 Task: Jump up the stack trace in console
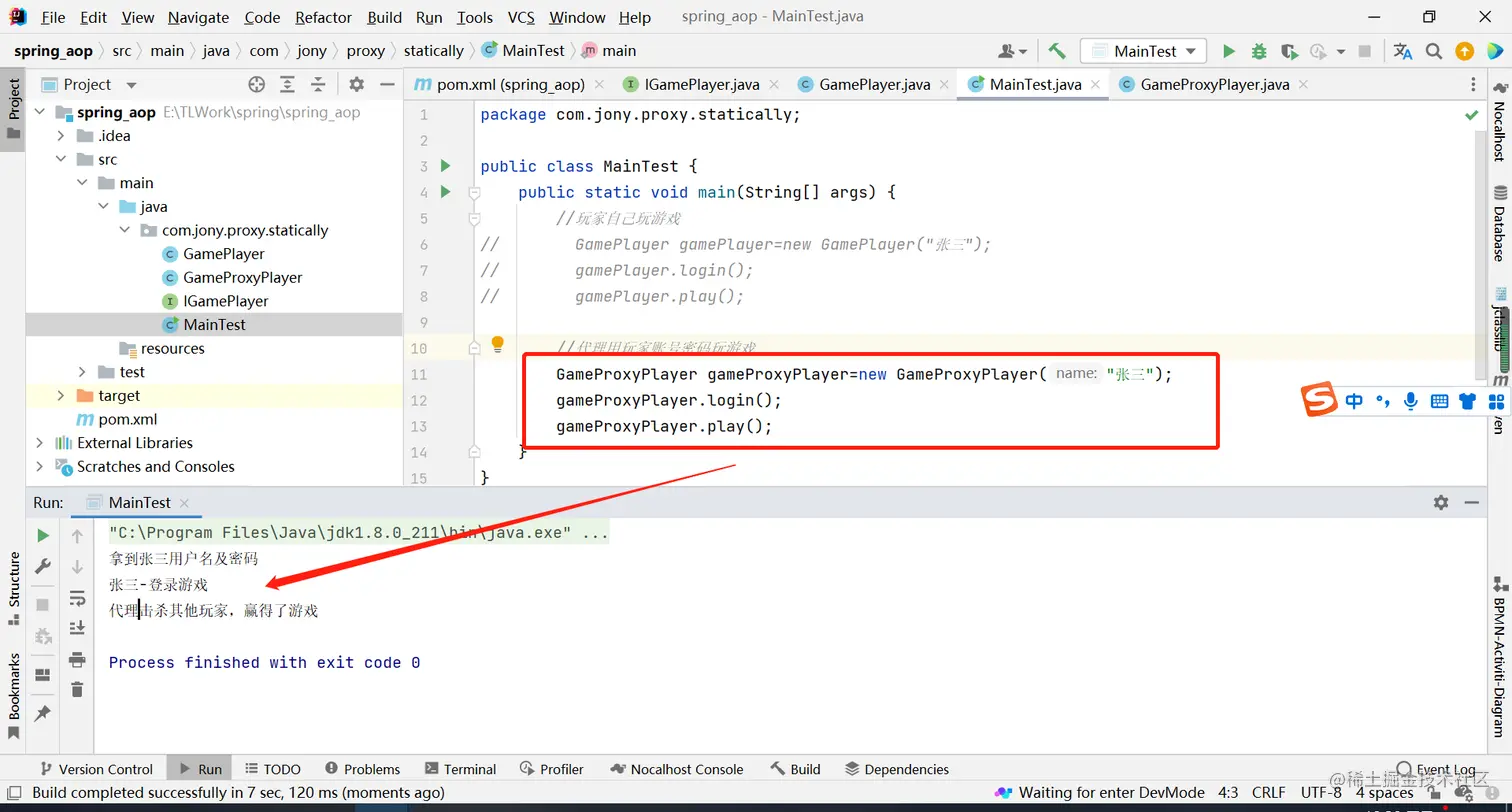pyautogui.click(x=77, y=536)
